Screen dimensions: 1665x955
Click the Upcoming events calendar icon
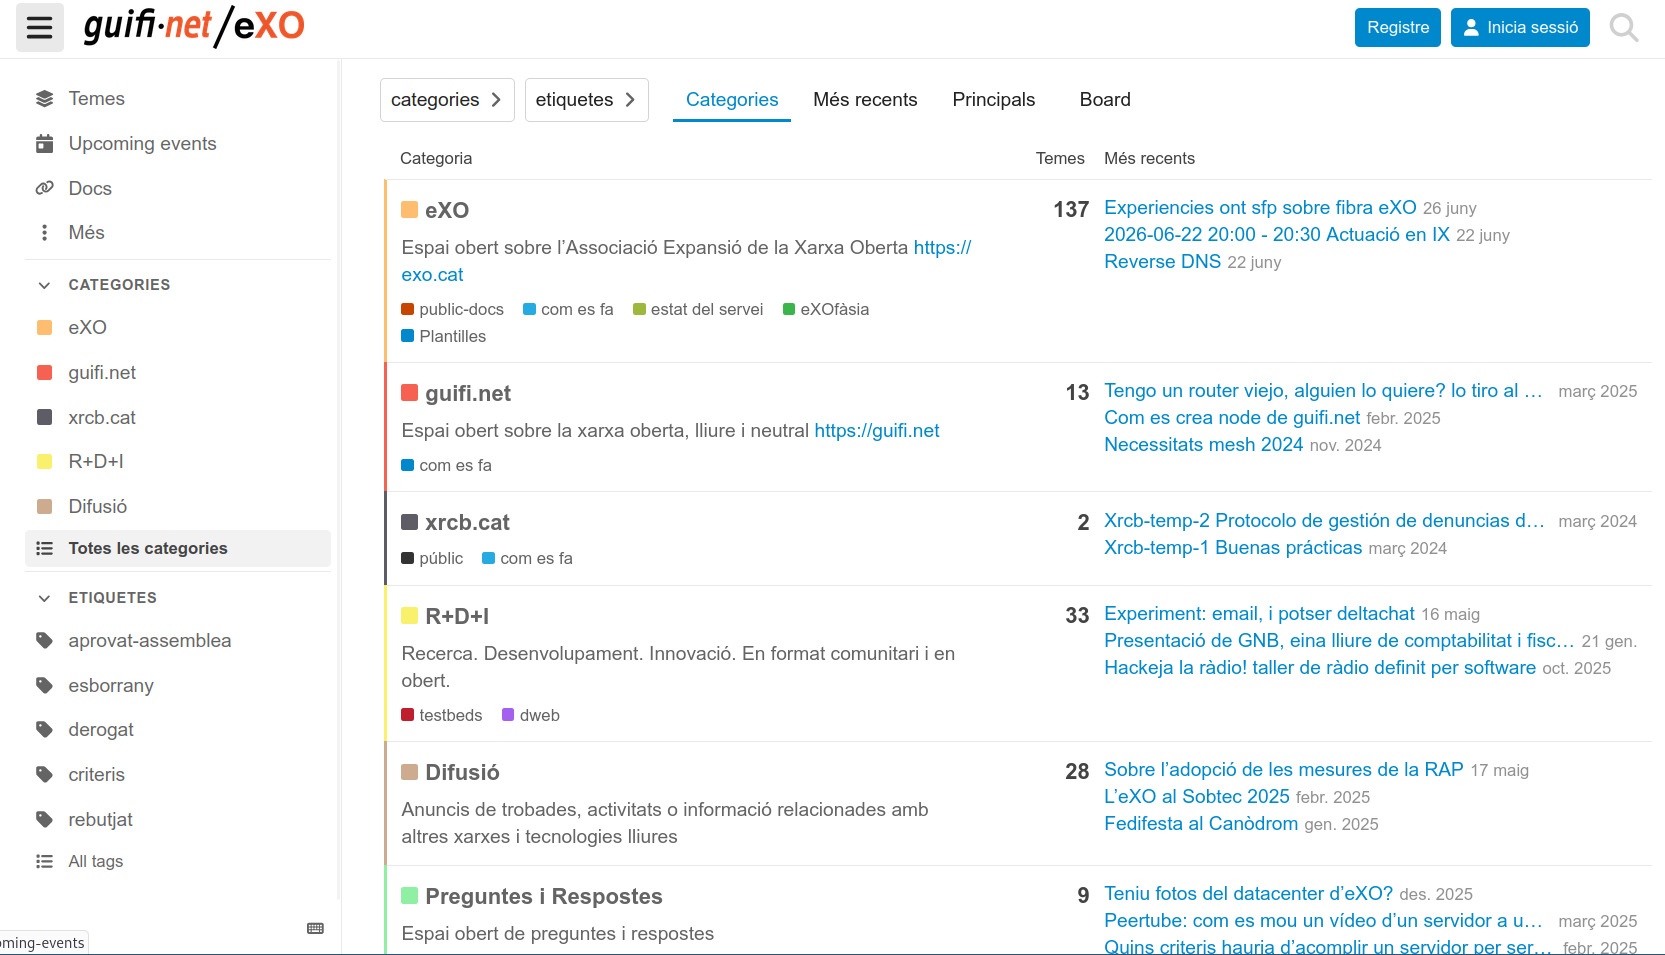pos(44,144)
